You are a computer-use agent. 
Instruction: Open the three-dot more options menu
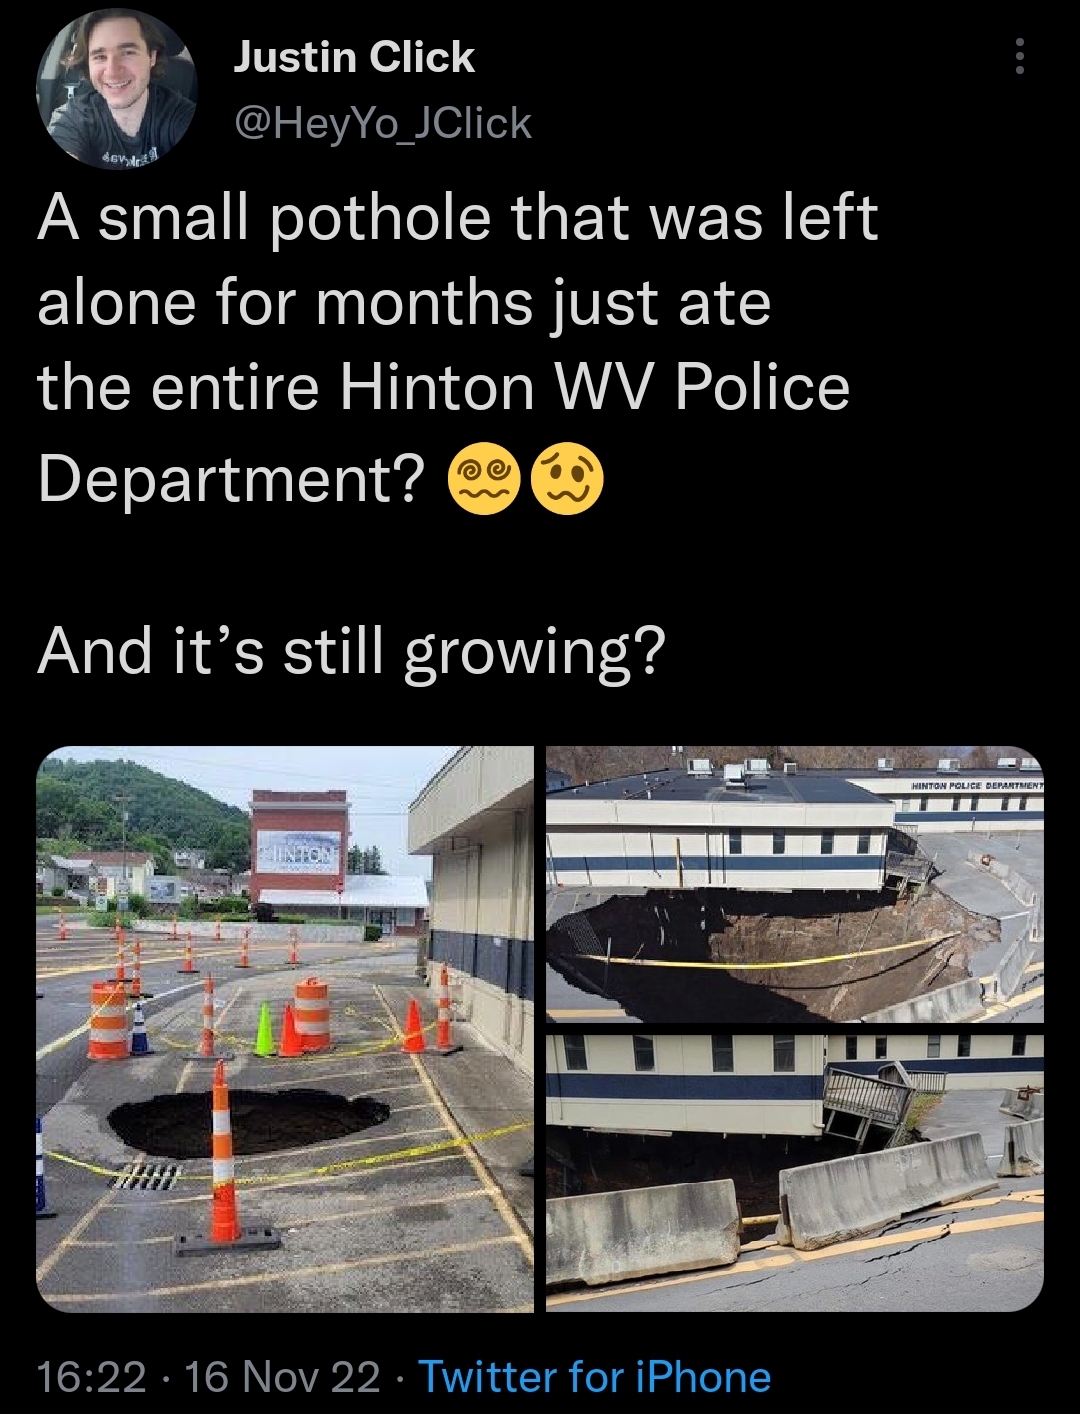tap(1019, 57)
